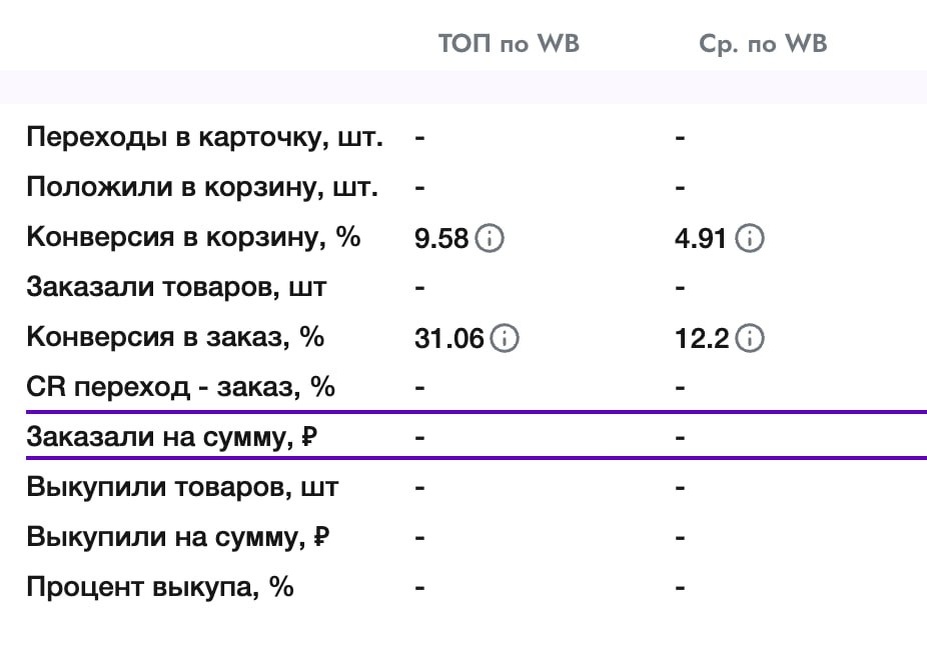The width and height of the screenshot is (927, 654).
Task: Select 'Конверсия в корзину, %' row label
Action: click(193, 238)
